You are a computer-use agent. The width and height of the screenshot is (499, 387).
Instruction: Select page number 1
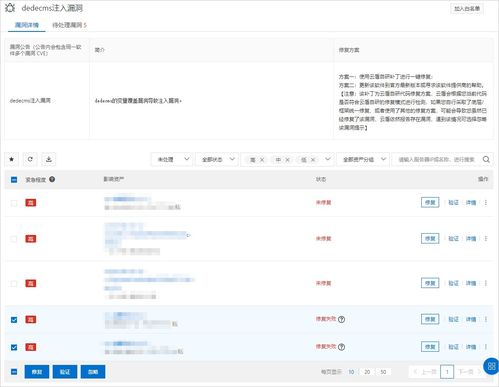pos(447,372)
